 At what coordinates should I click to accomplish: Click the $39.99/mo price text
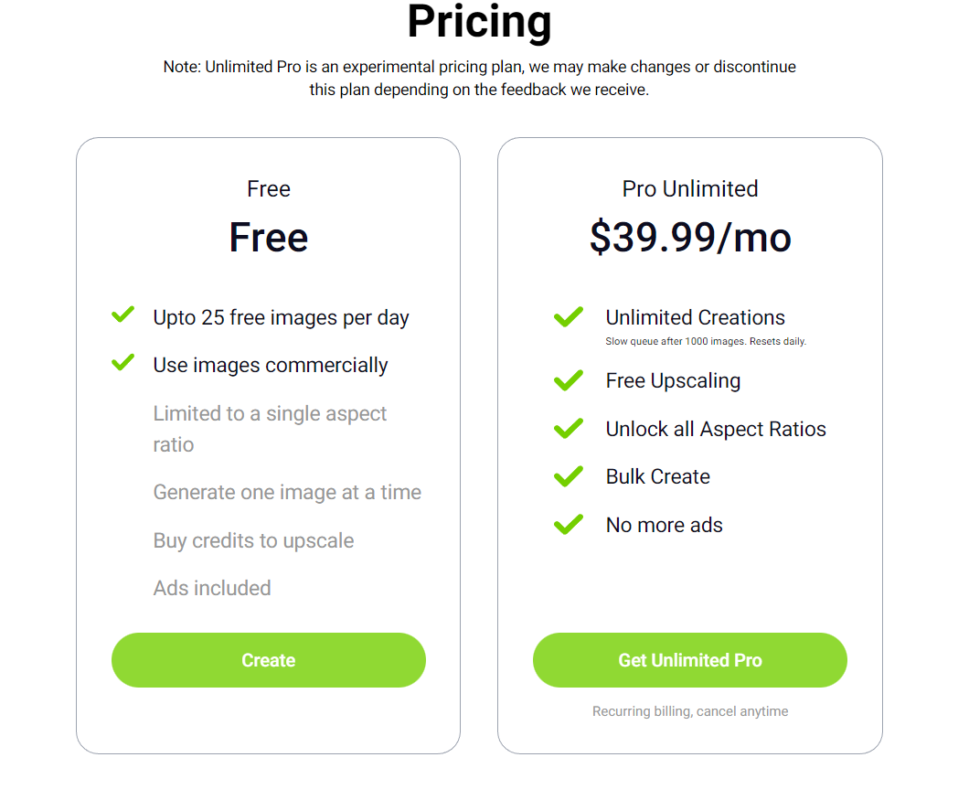point(690,238)
